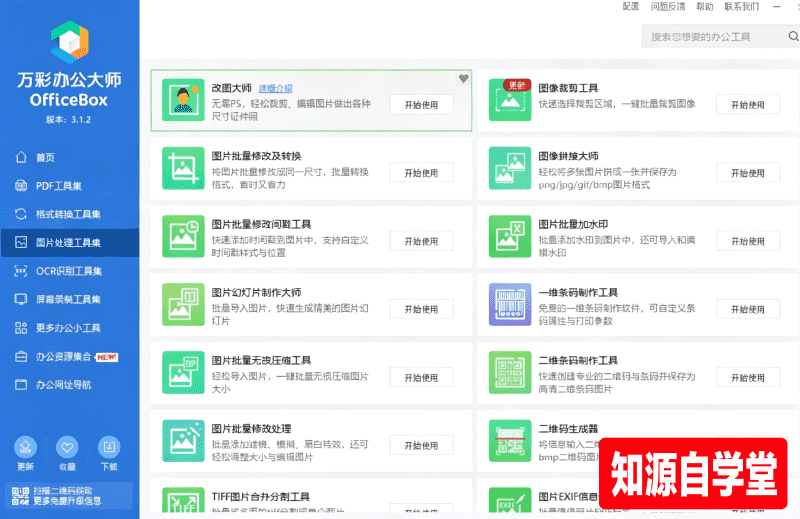Select the 图像拼接大师 icon
This screenshot has height=519, width=800.
(510, 168)
